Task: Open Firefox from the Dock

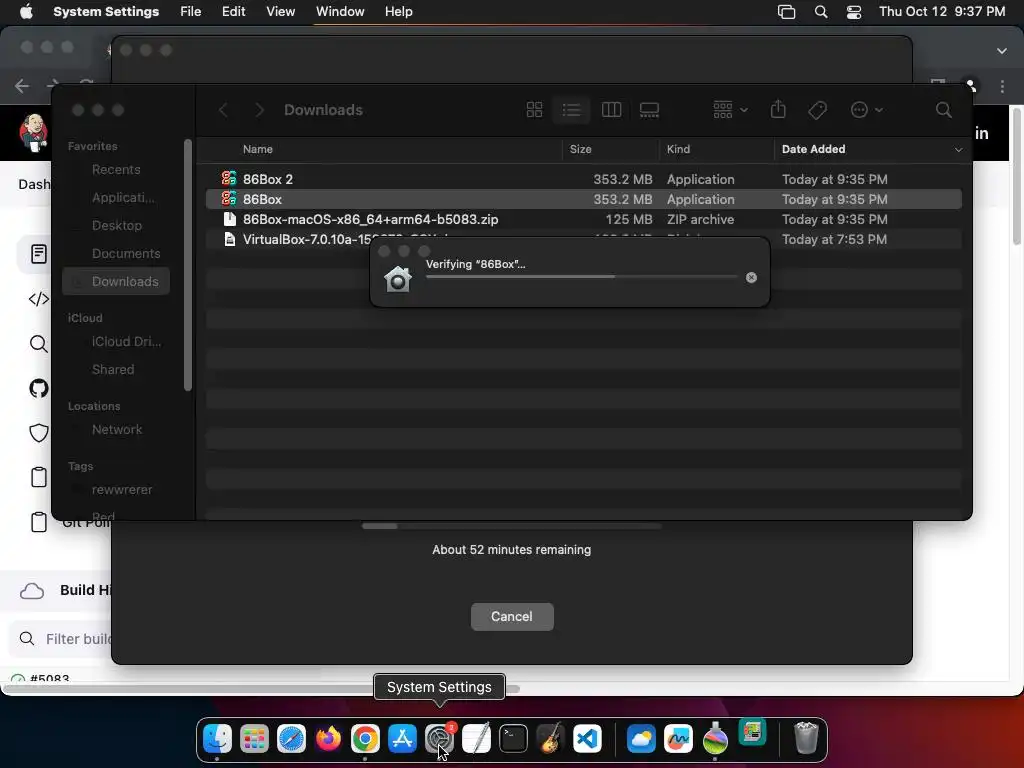Action: pyautogui.click(x=328, y=739)
